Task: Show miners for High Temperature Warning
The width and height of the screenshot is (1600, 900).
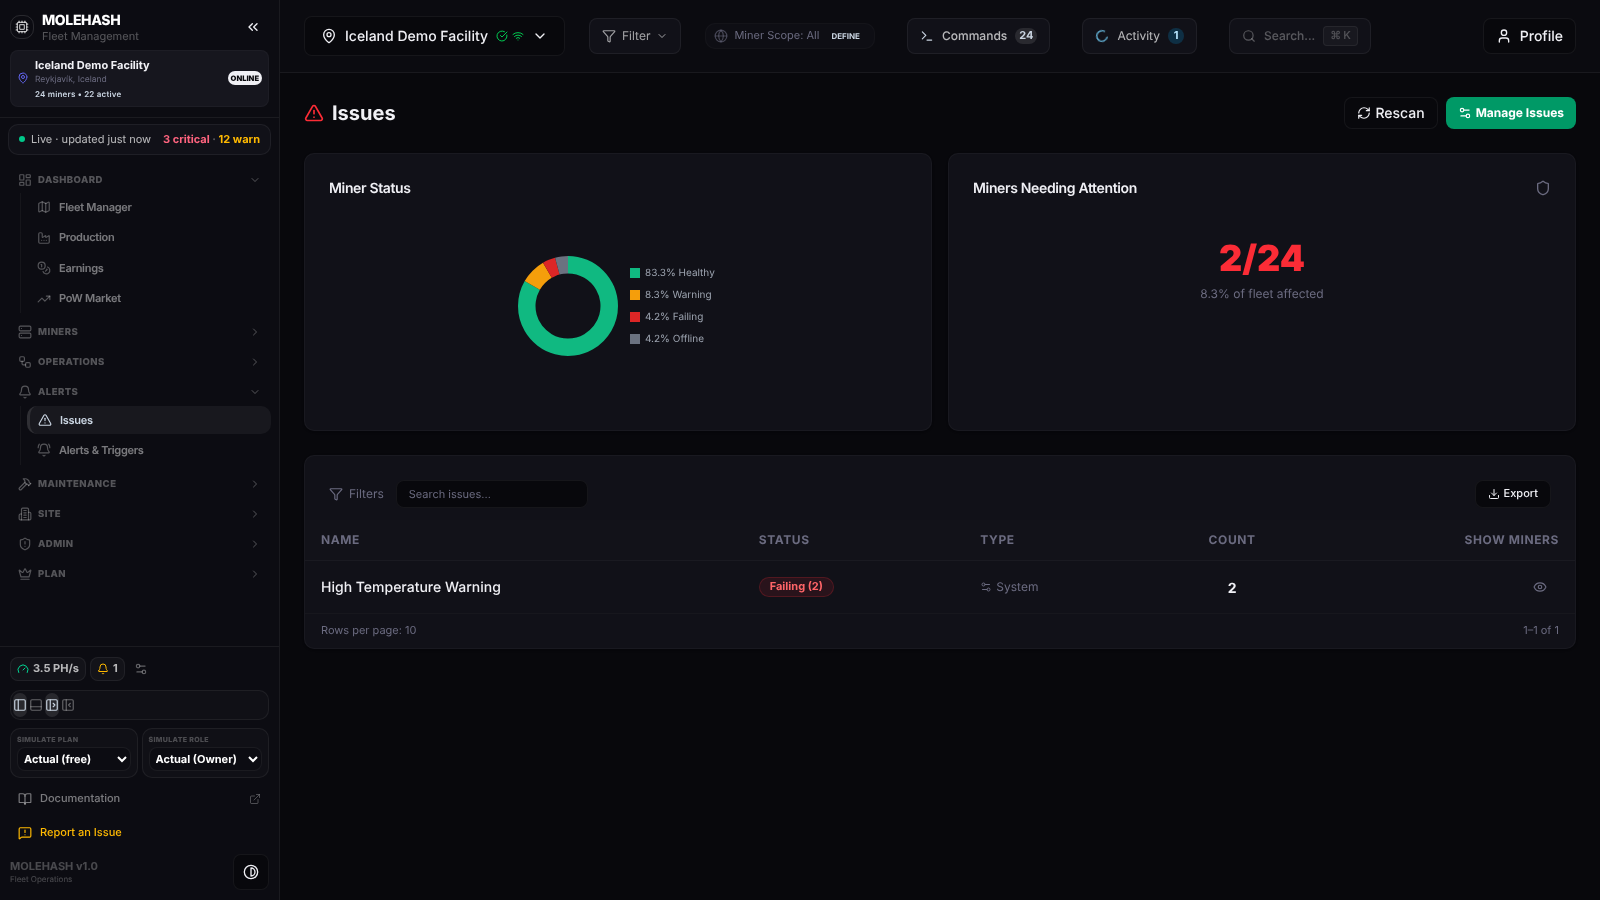Action: (1540, 587)
